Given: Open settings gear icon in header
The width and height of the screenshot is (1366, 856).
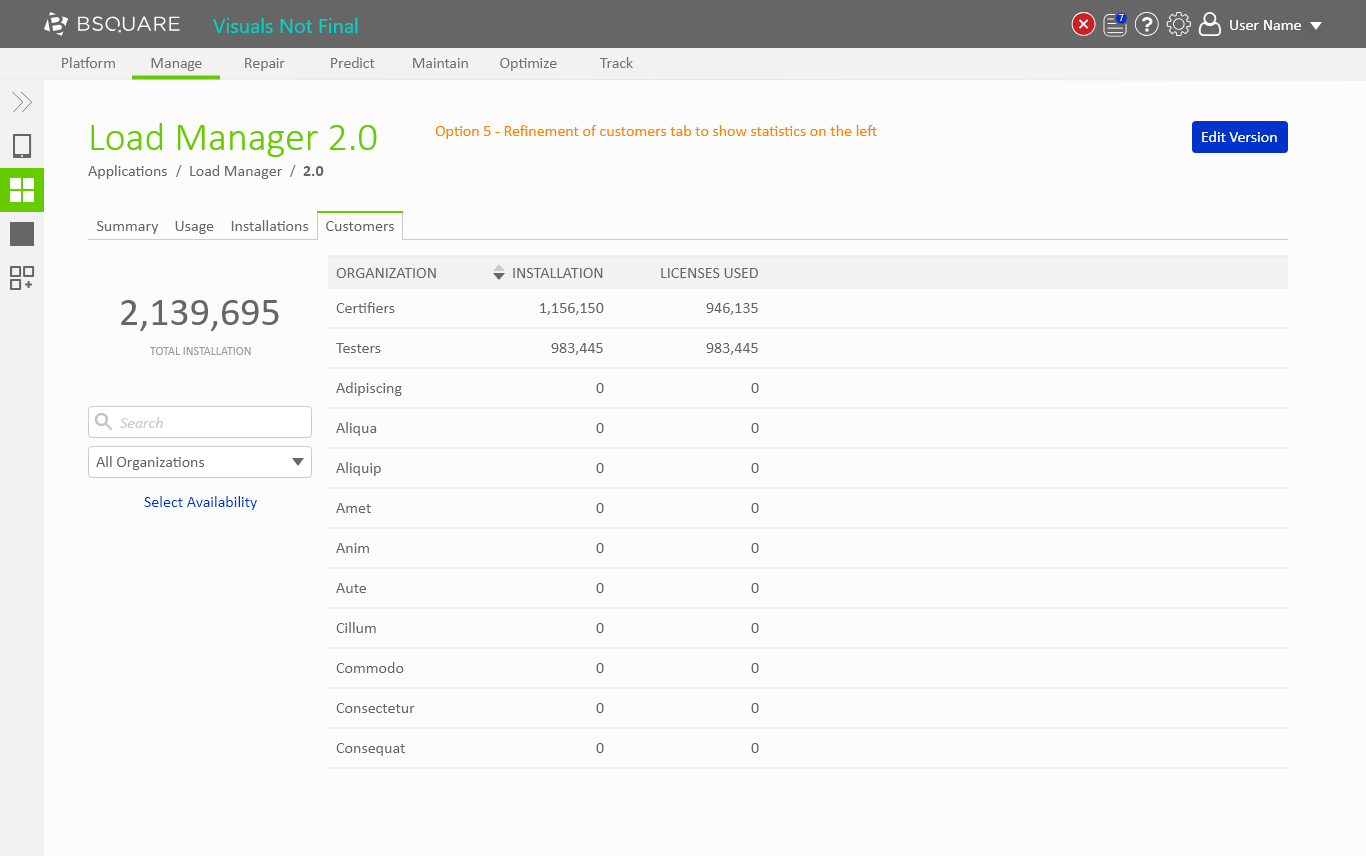Looking at the screenshot, I should point(1179,25).
